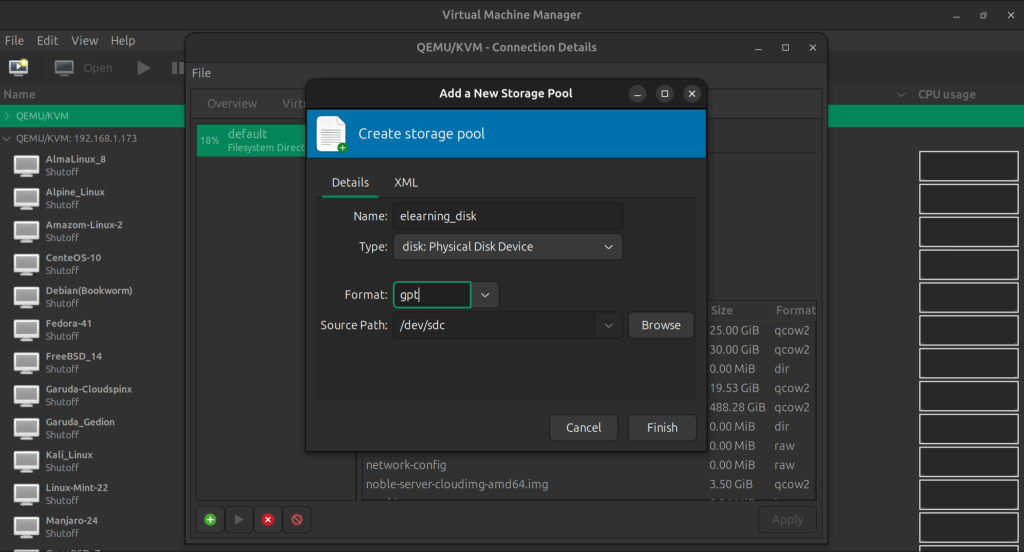Click the green Add pool plus icon

click(210, 520)
